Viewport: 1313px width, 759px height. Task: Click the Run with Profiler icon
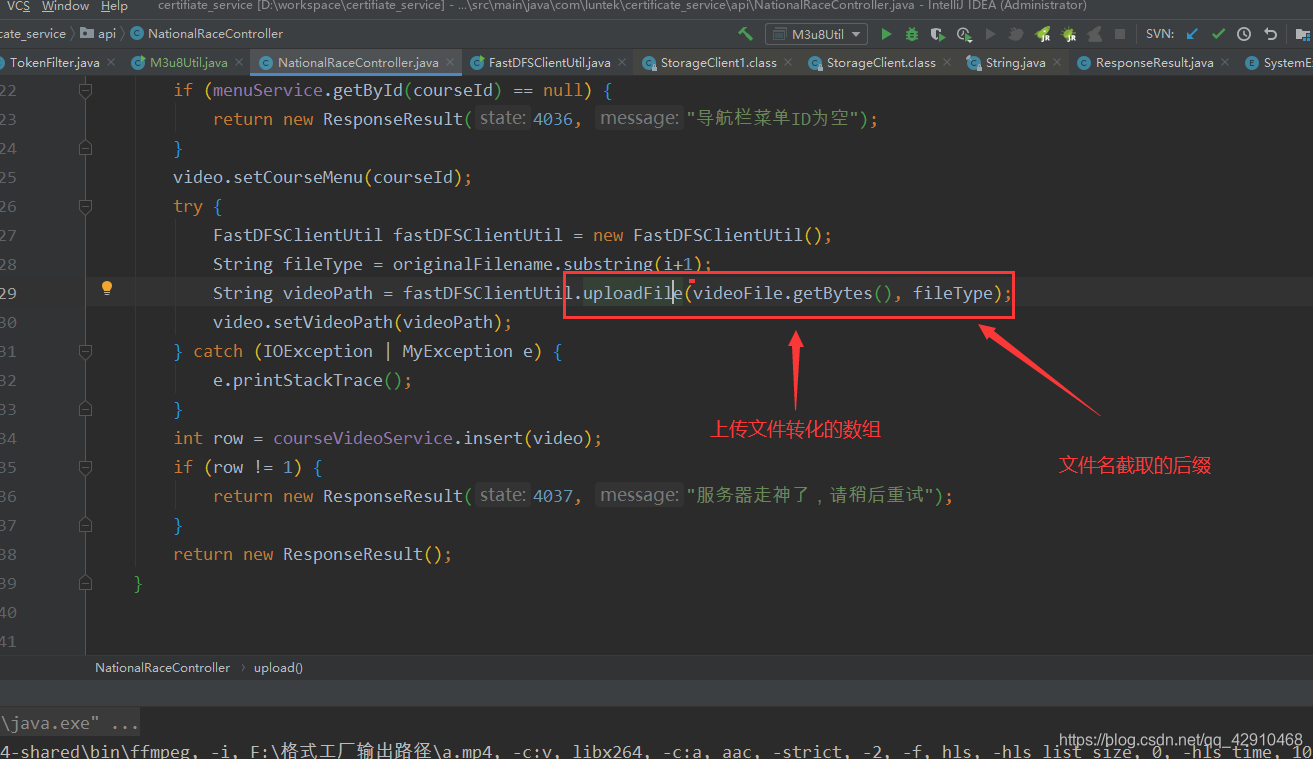pos(963,34)
